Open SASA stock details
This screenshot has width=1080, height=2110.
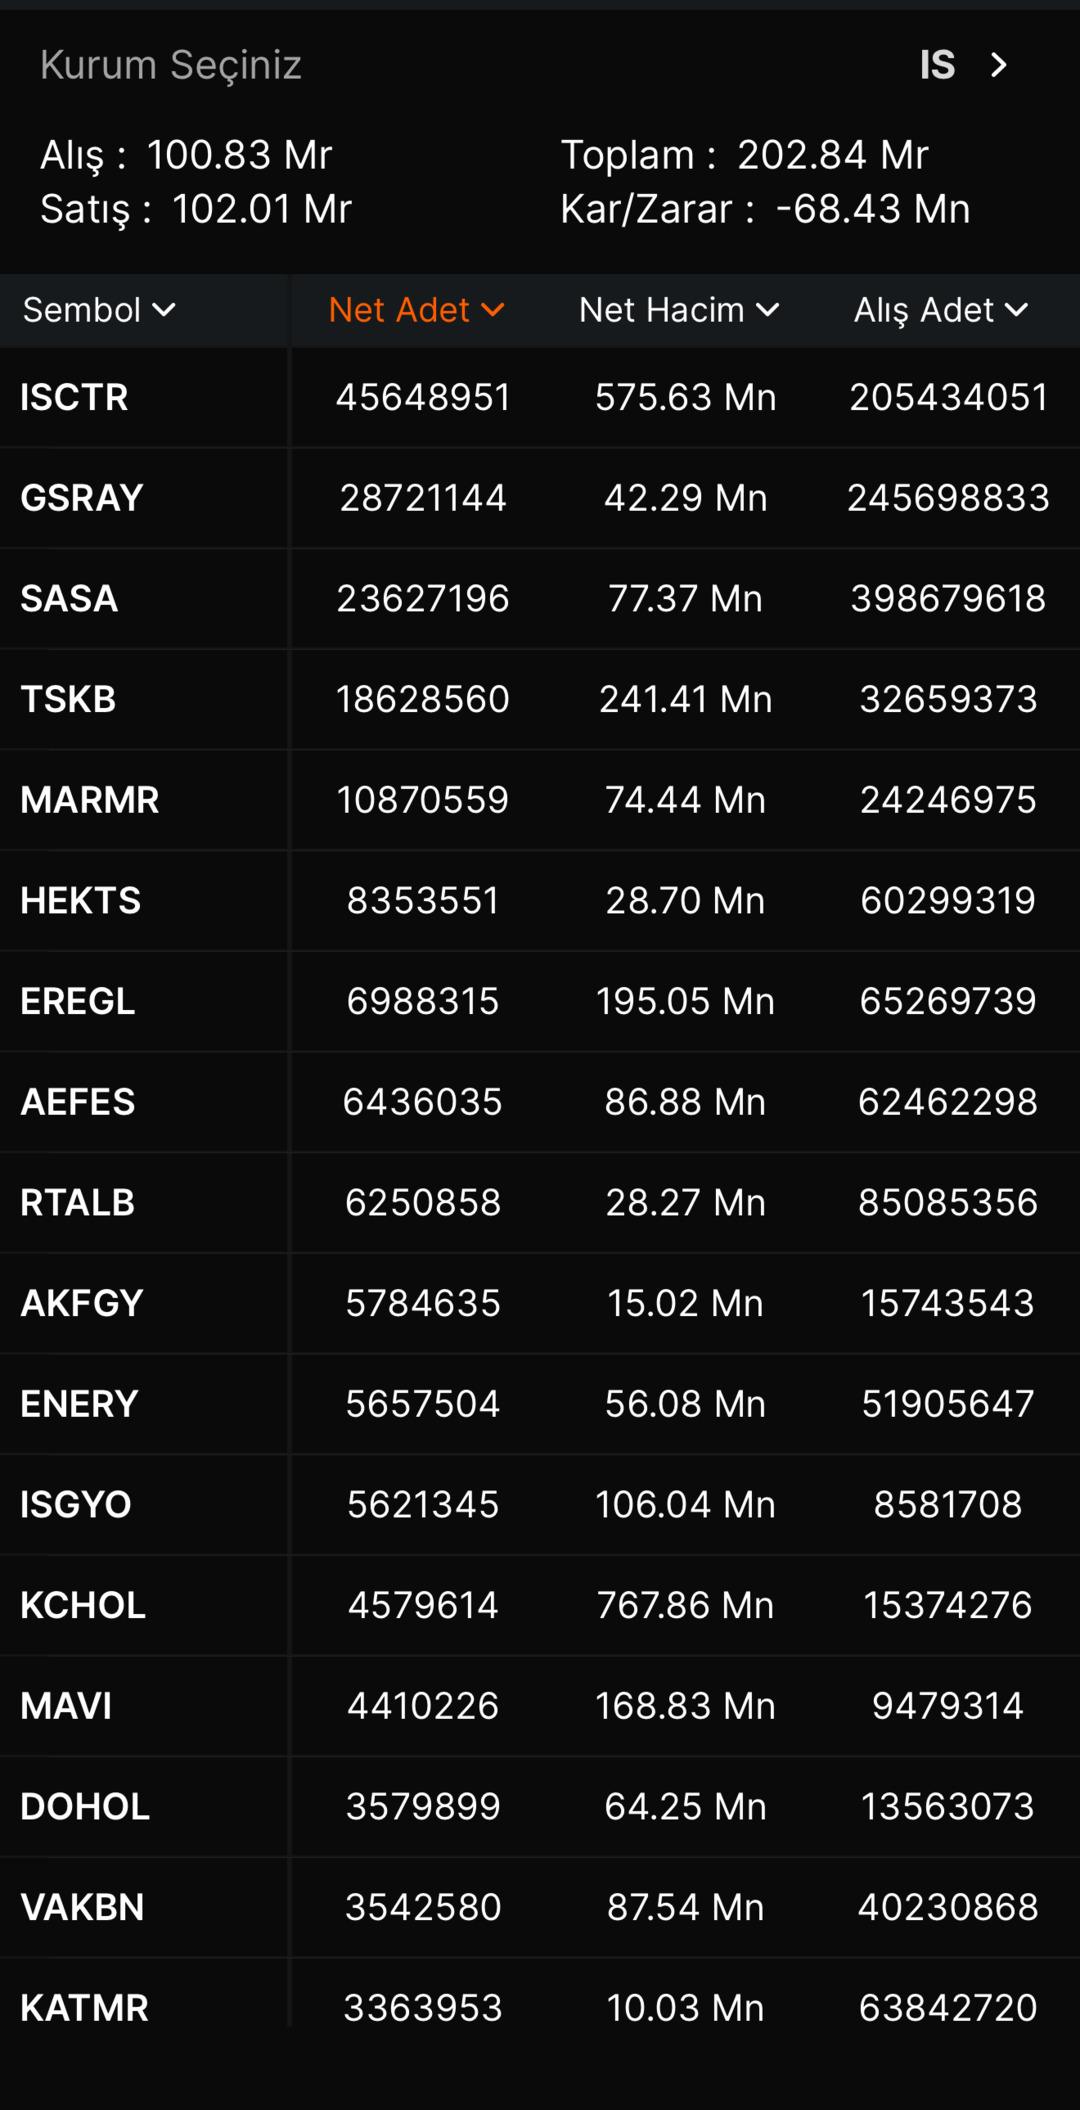coord(69,598)
